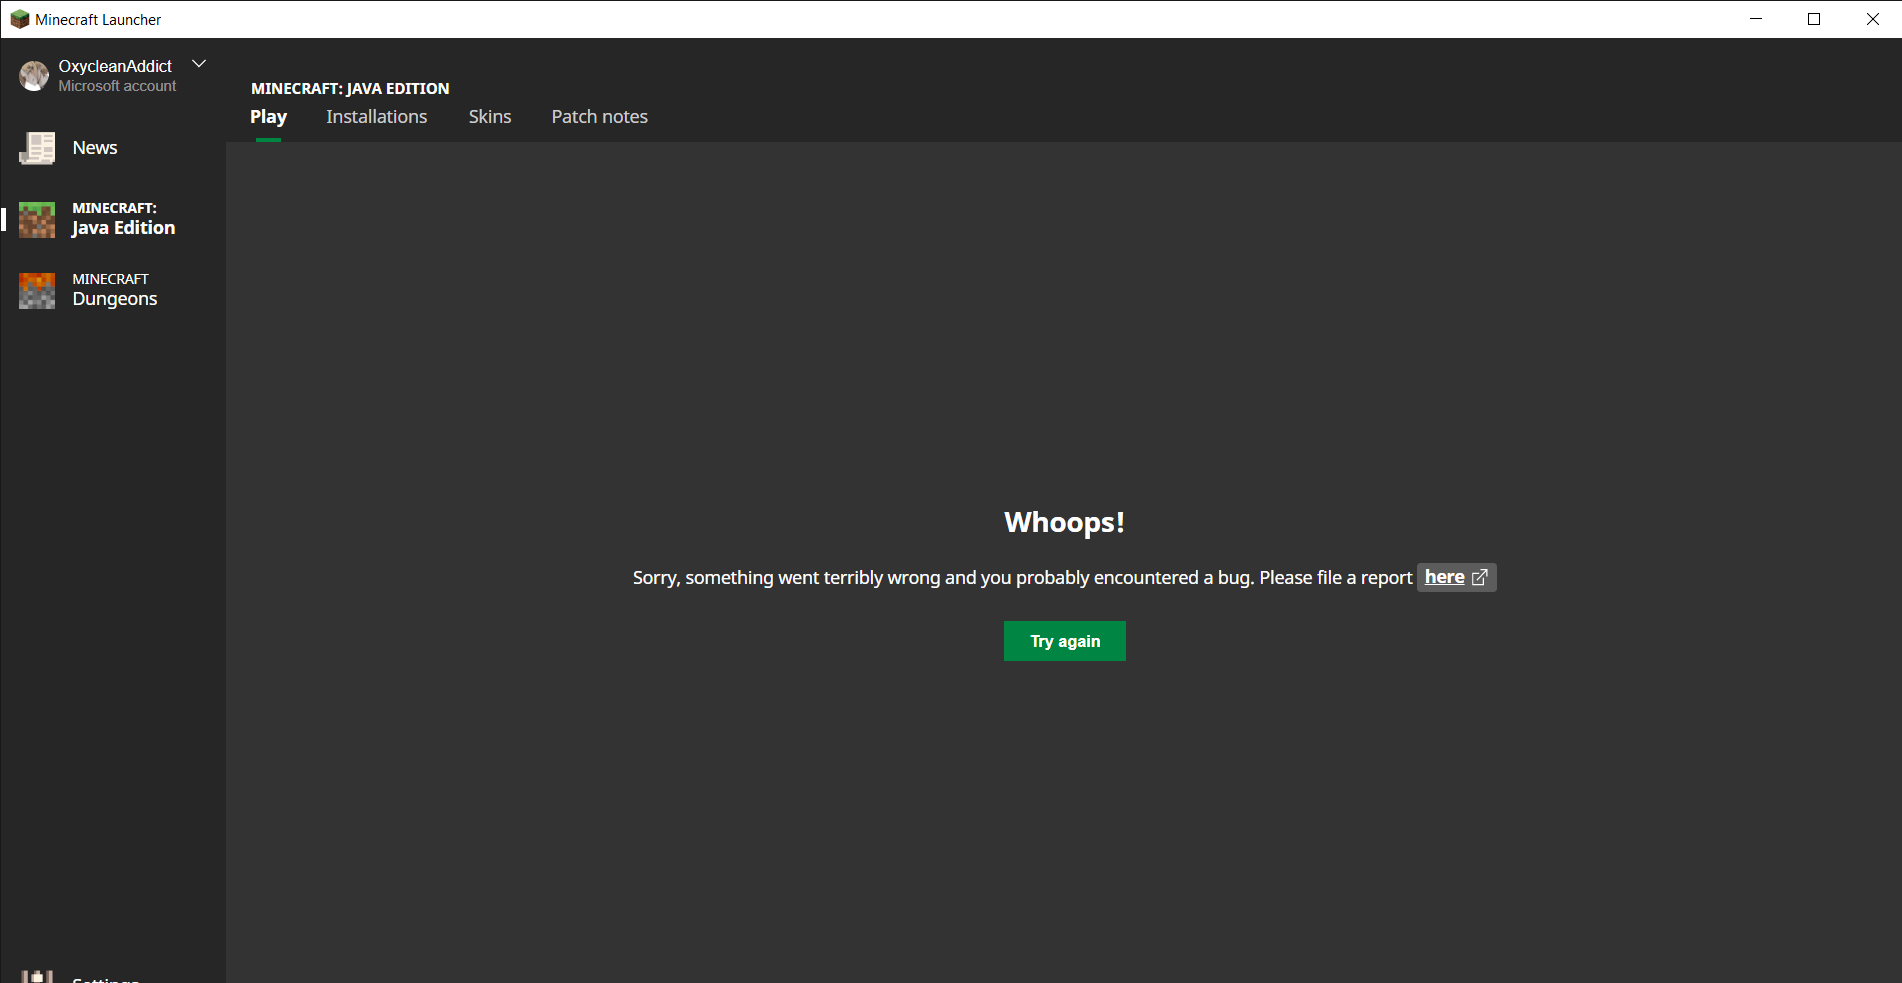The height and width of the screenshot is (983, 1902).
Task: Click the Minecraft Launcher title bar icon
Action: (x=19, y=19)
